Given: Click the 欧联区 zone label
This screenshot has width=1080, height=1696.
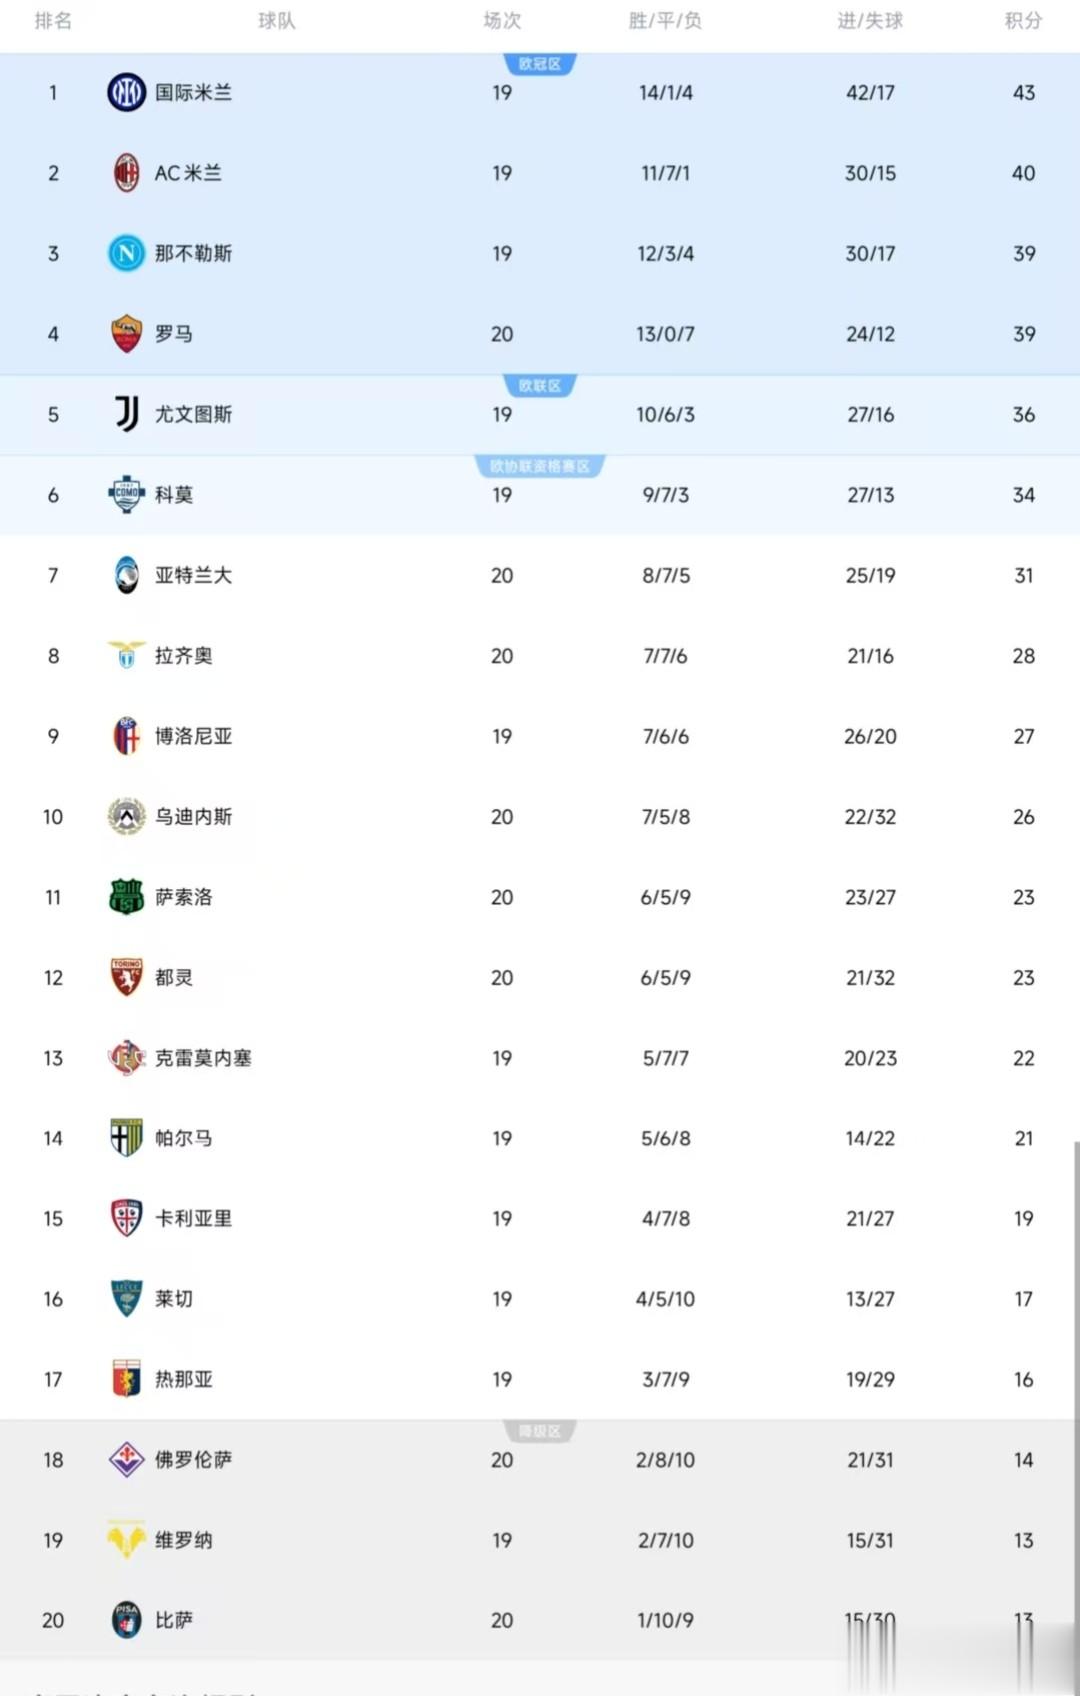Looking at the screenshot, I should 540,386.
